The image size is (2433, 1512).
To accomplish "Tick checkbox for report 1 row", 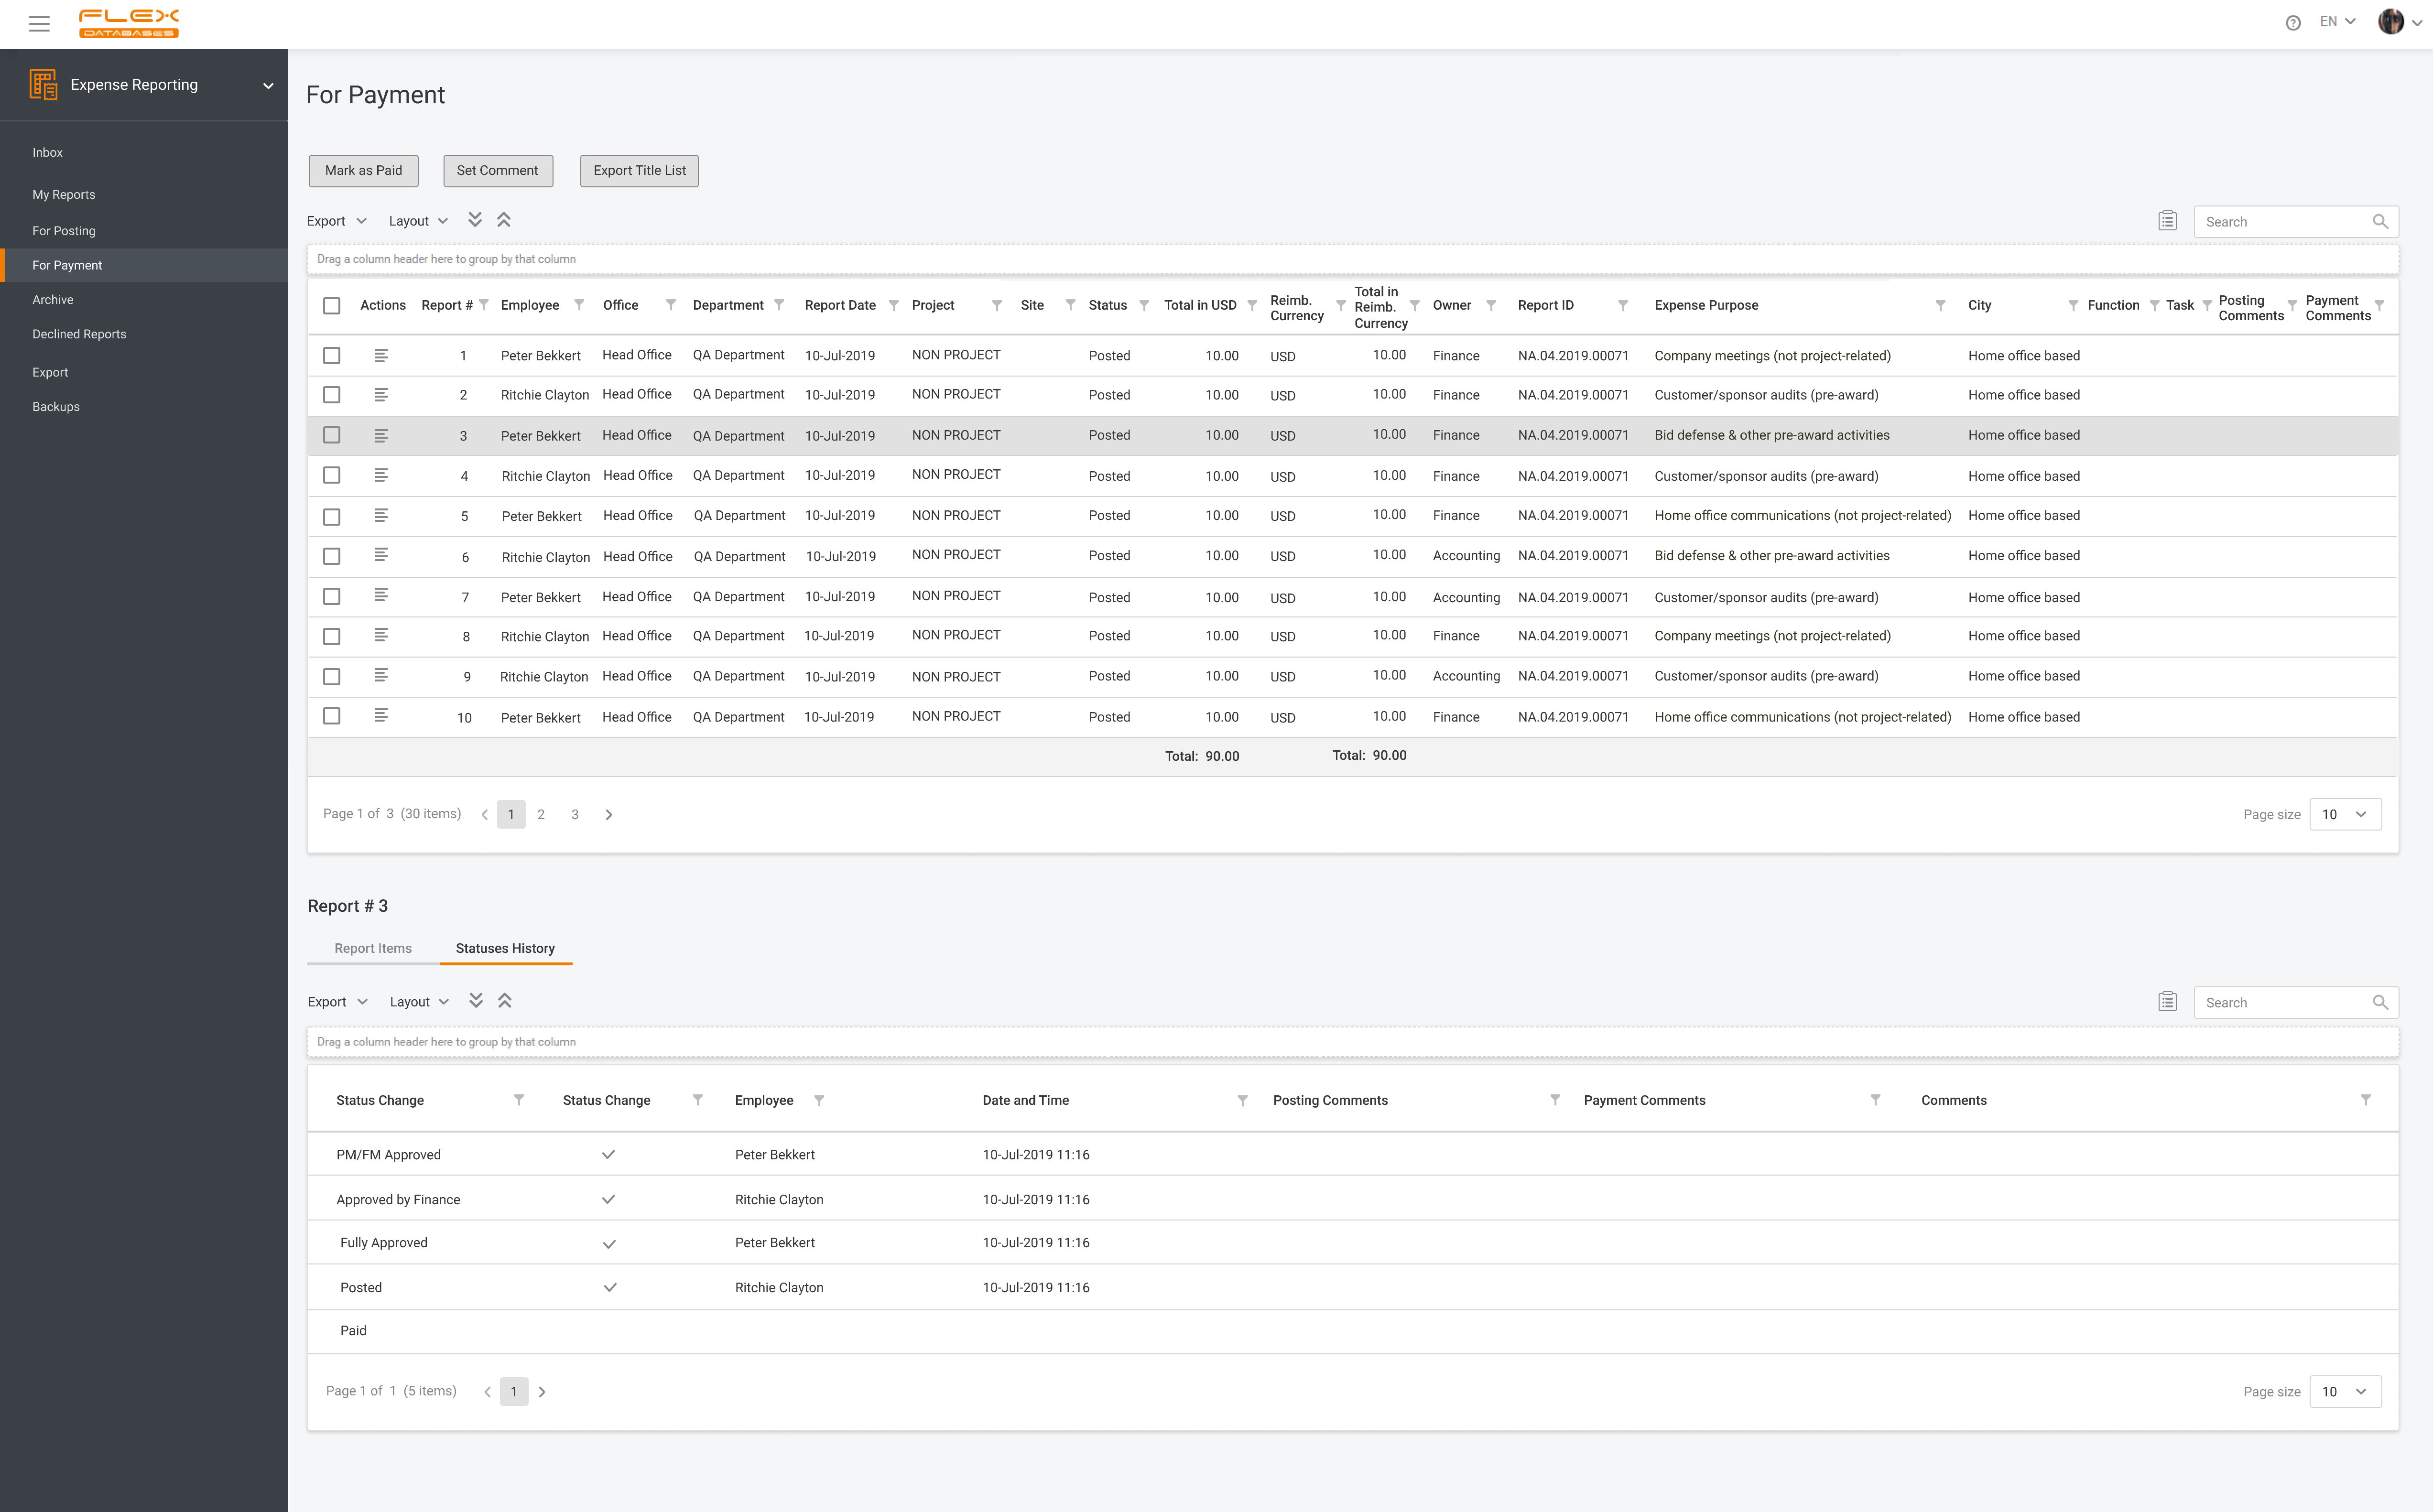I will 332,356.
